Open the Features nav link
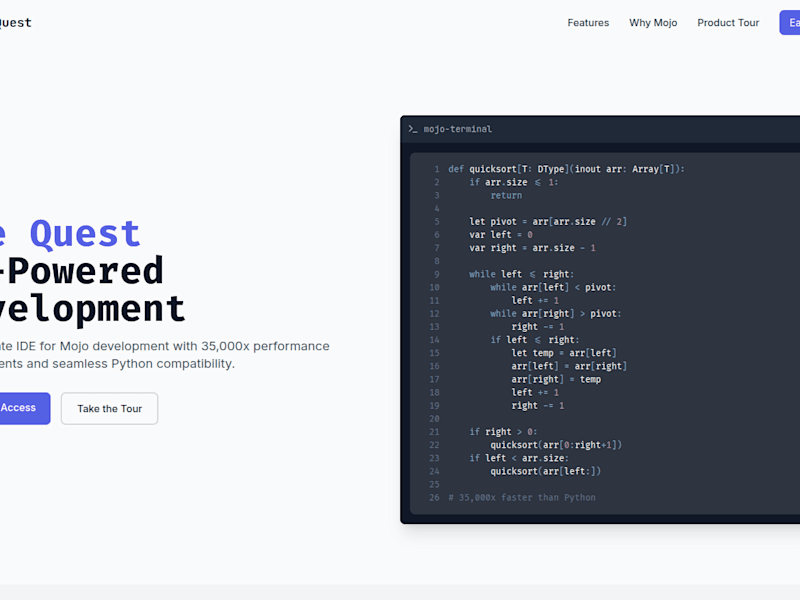The image size is (800, 600). click(x=588, y=22)
